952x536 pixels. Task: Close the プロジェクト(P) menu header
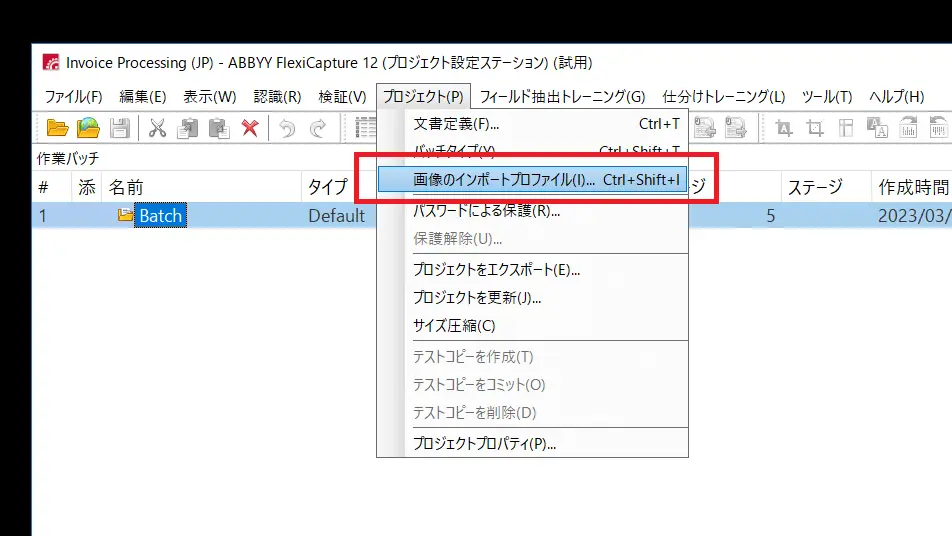click(423, 97)
